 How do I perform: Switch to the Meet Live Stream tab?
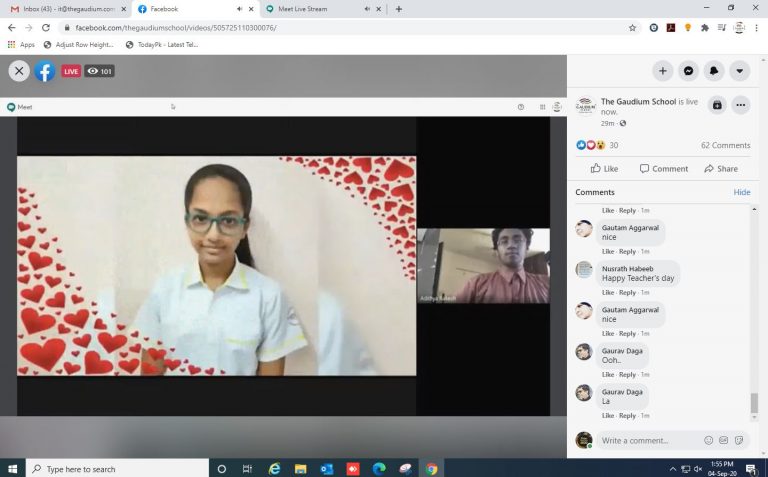tap(301, 9)
